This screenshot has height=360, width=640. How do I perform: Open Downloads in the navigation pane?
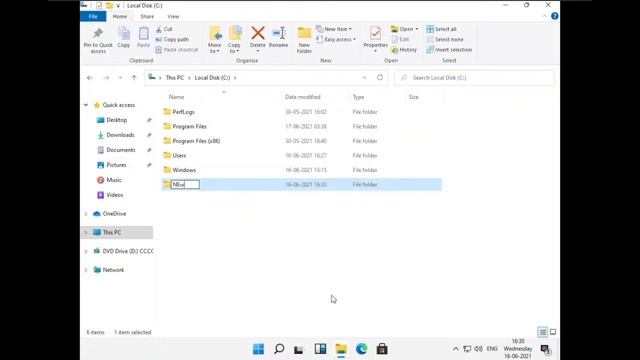click(x=120, y=135)
